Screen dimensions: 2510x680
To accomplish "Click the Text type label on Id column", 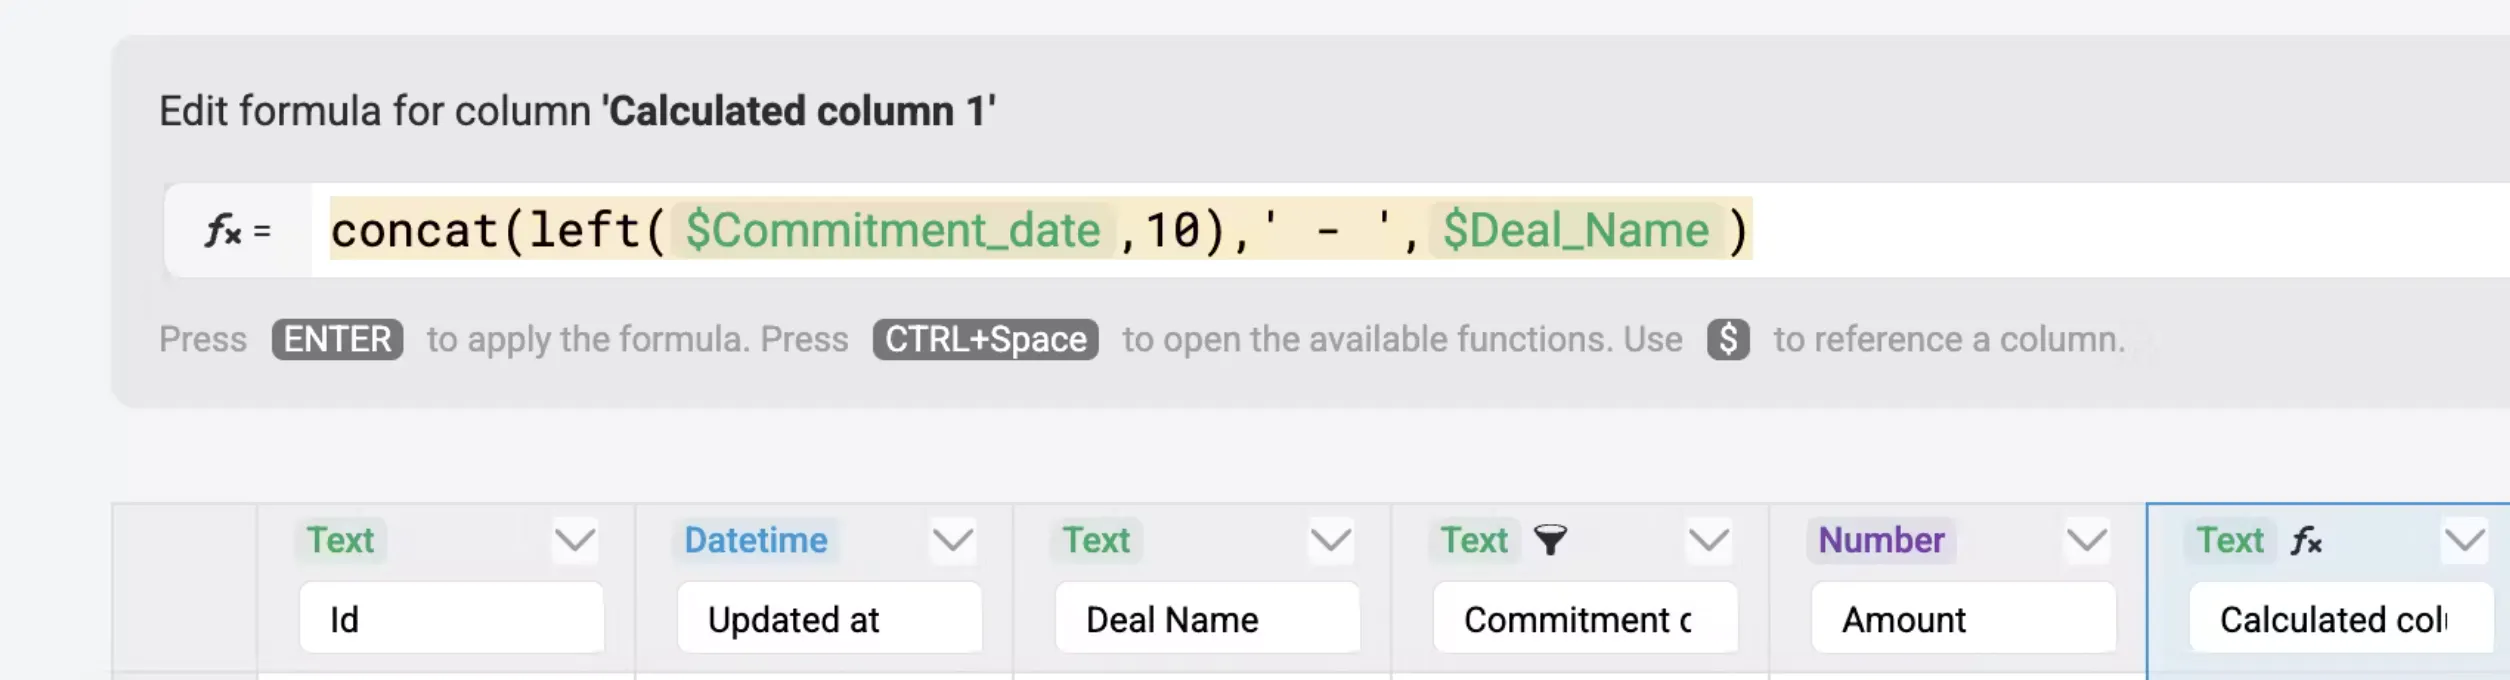I will [x=340, y=540].
